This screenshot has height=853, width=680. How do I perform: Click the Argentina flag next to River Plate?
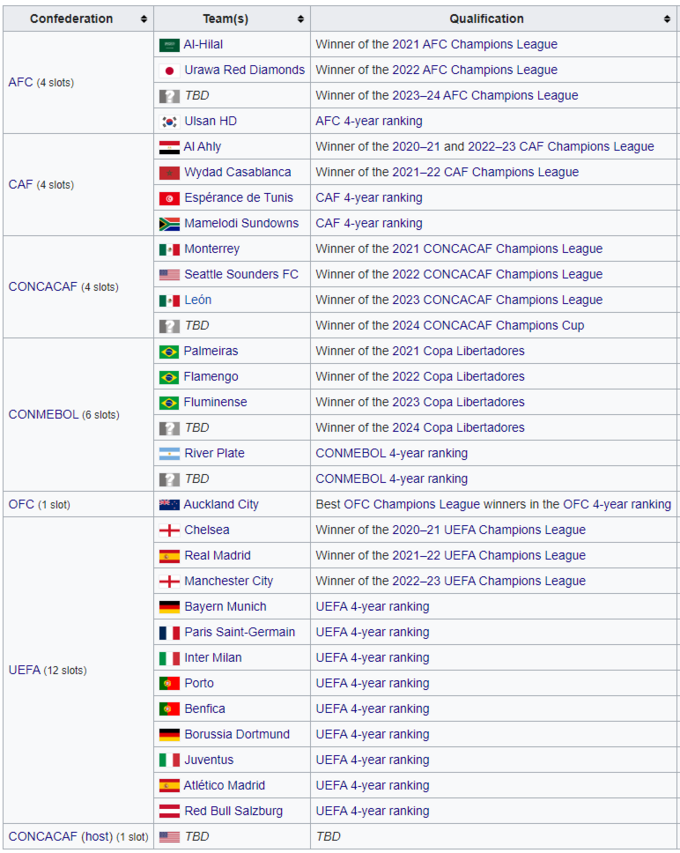(169, 454)
